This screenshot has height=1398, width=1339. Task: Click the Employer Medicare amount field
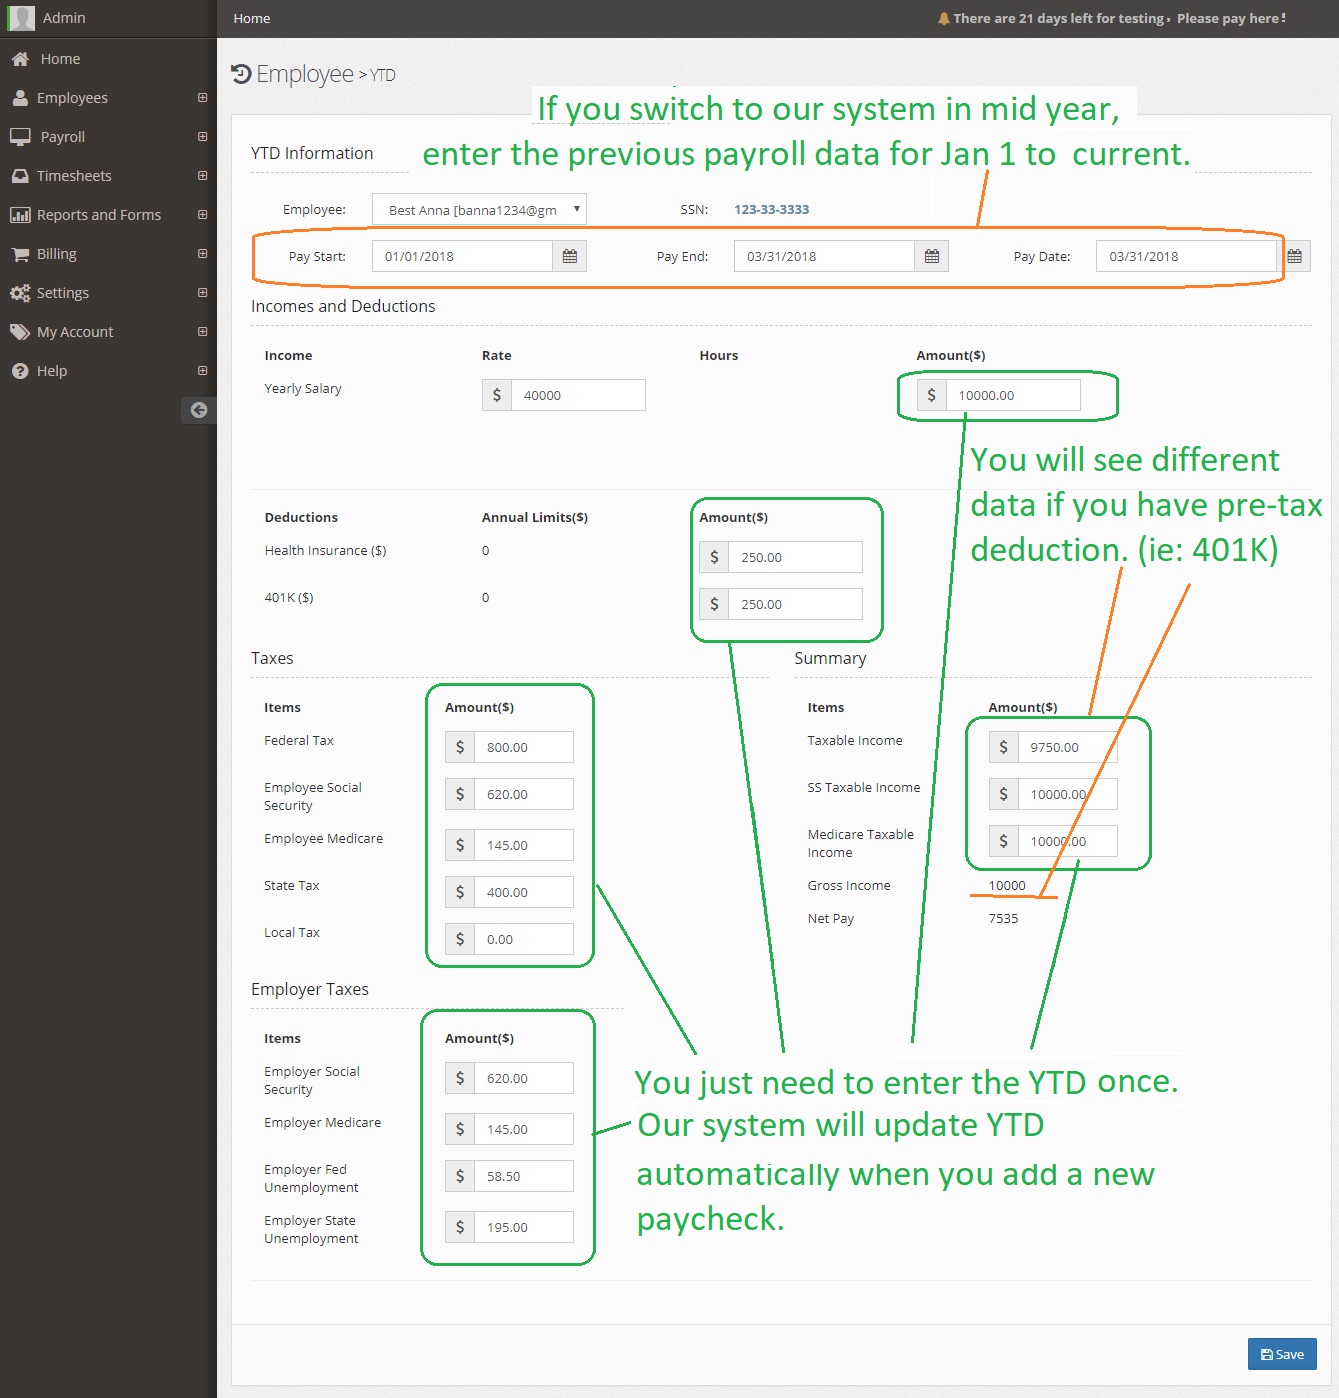[x=524, y=1129]
